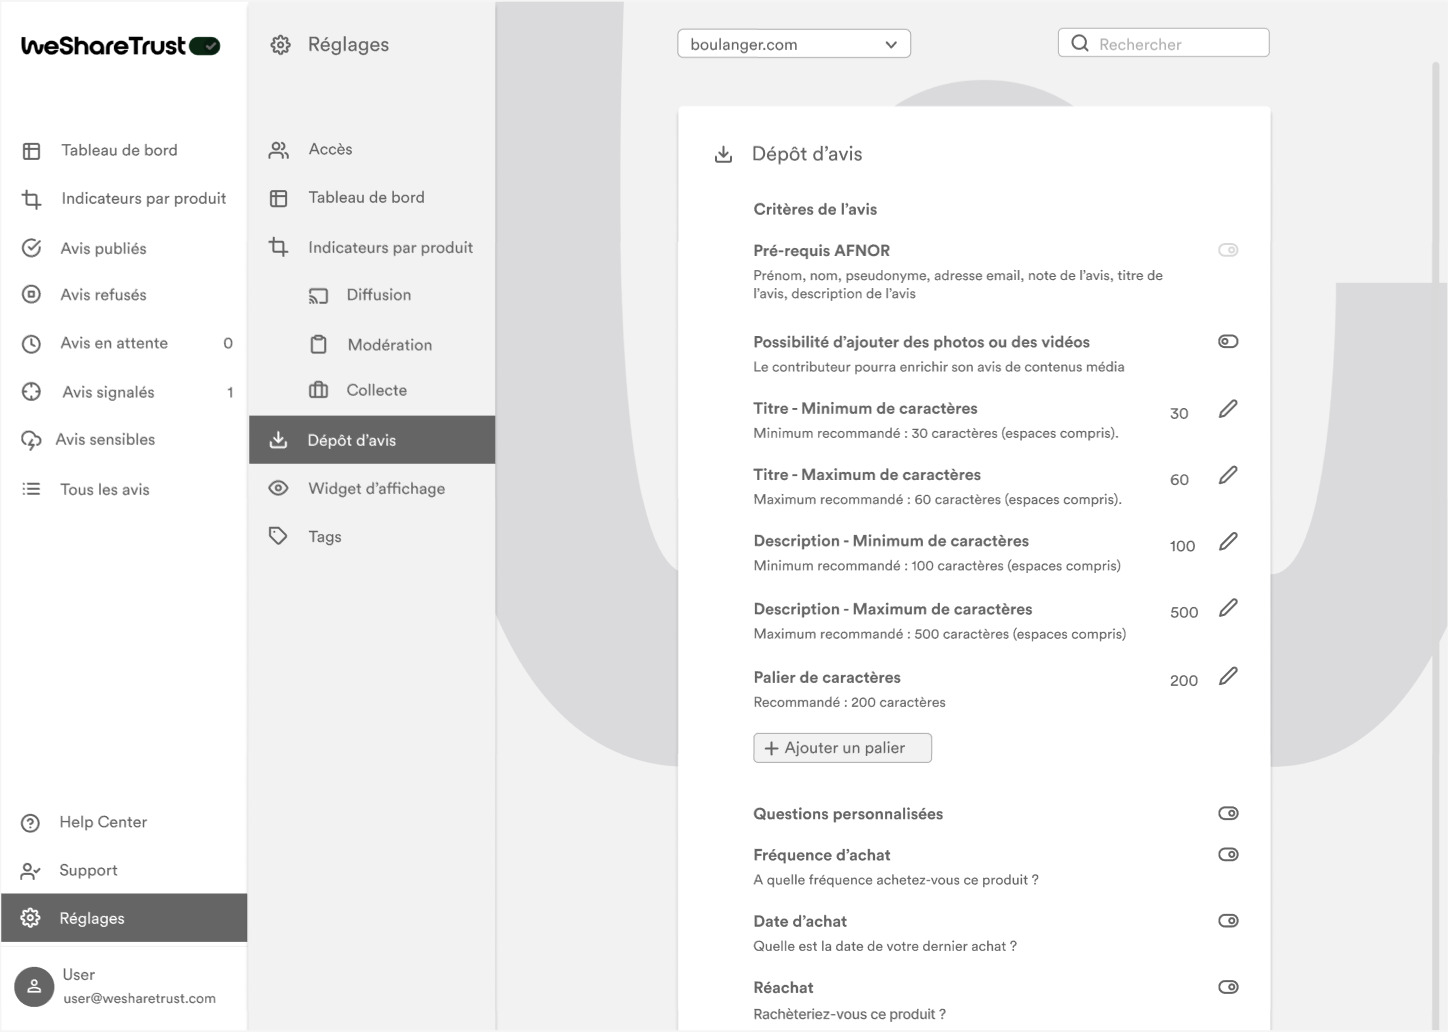Click the WeShareTrust logo
Image resolution: width=1448 pixels, height=1032 pixels.
(x=120, y=46)
